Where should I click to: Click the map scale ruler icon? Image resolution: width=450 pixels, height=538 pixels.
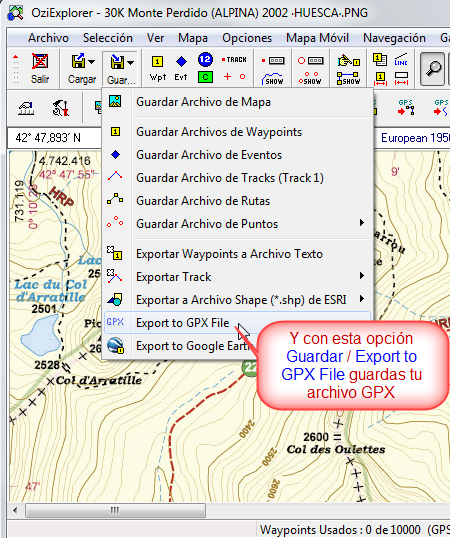click(26, 108)
